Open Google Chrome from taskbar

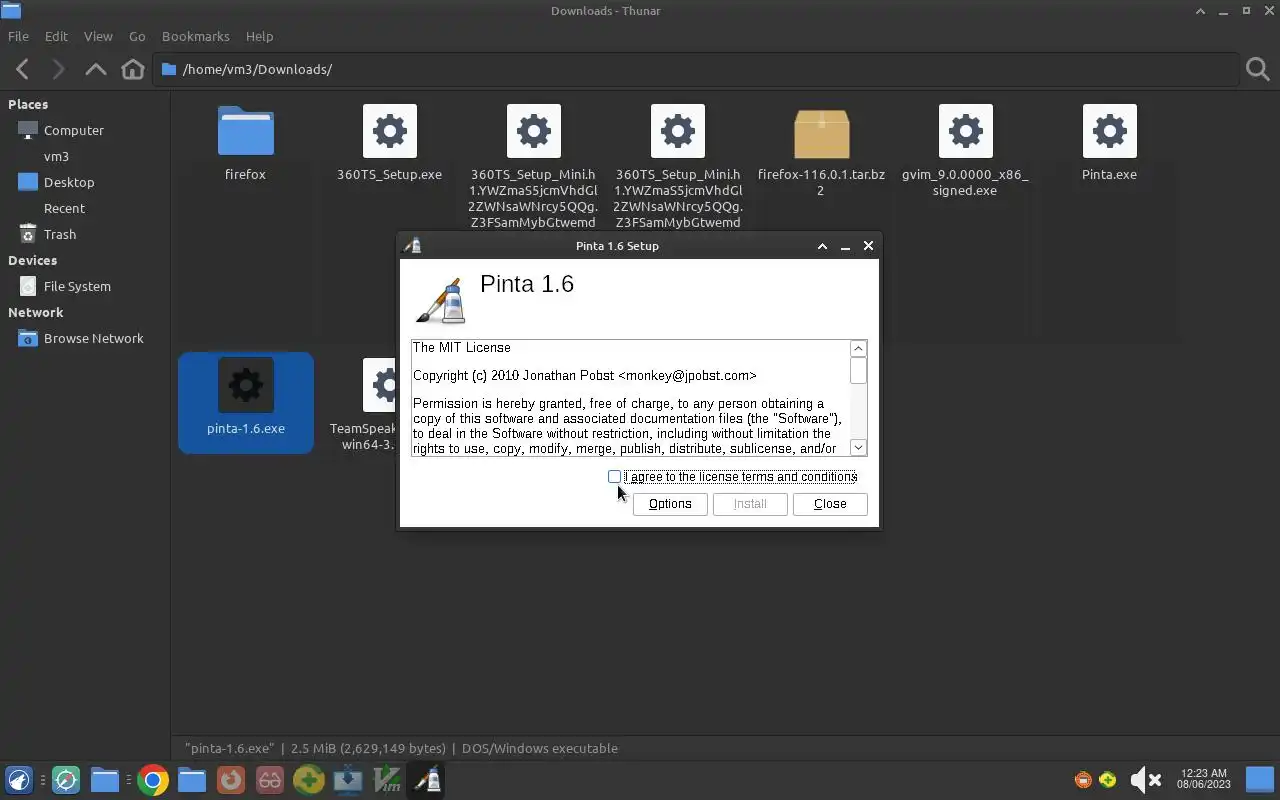(153, 780)
